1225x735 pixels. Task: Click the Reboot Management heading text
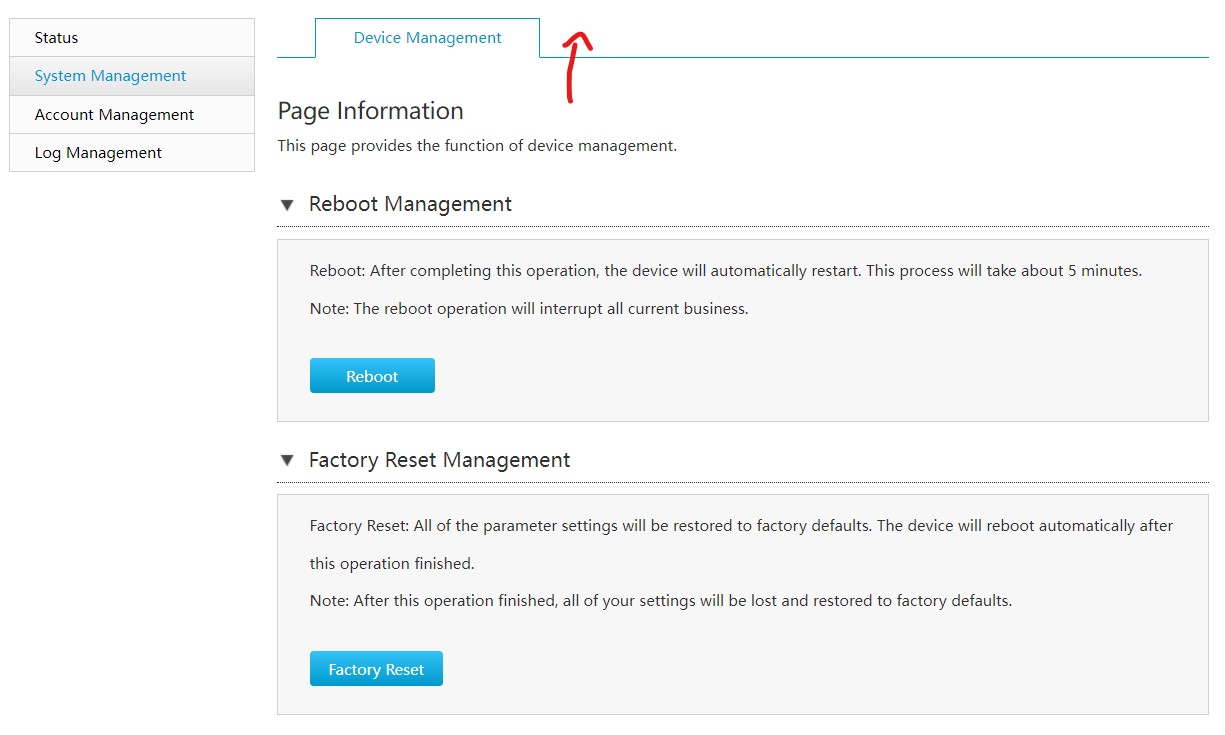pos(410,204)
